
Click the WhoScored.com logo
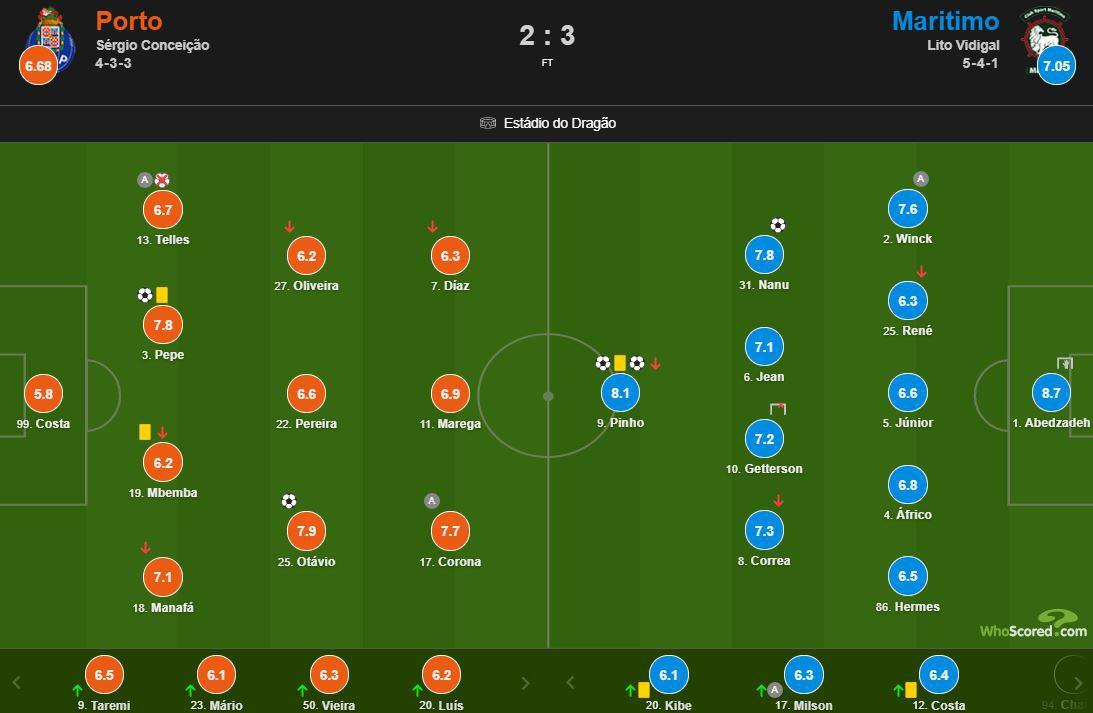[x=1034, y=625]
